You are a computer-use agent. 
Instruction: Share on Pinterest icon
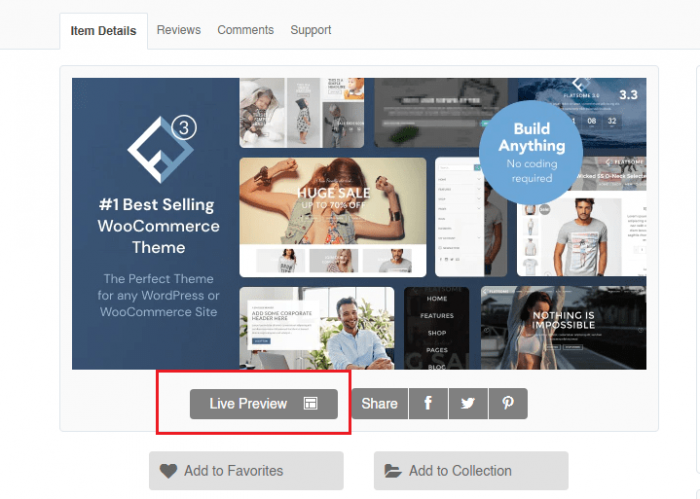[508, 403]
